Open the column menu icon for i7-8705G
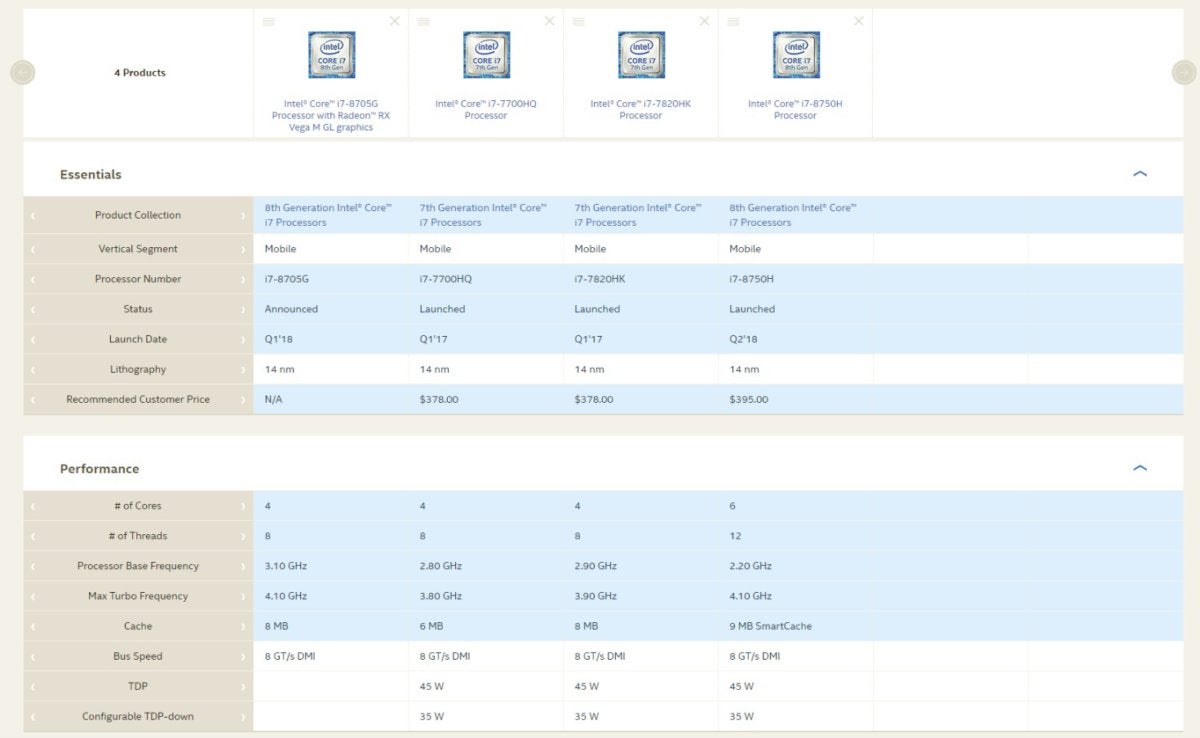 tap(269, 21)
